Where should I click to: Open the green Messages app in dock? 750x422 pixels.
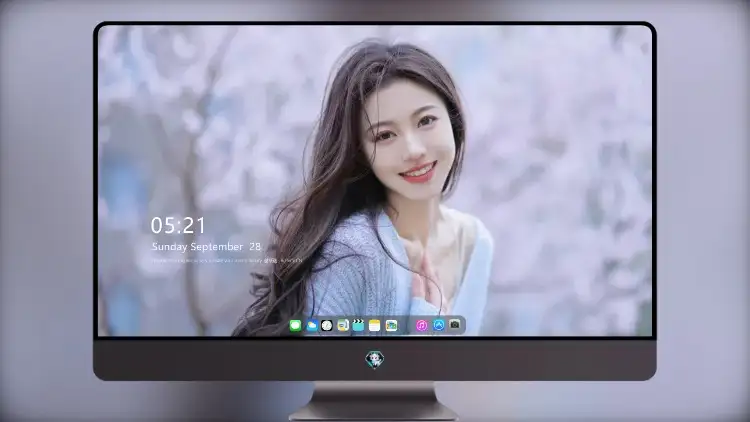(x=295, y=326)
